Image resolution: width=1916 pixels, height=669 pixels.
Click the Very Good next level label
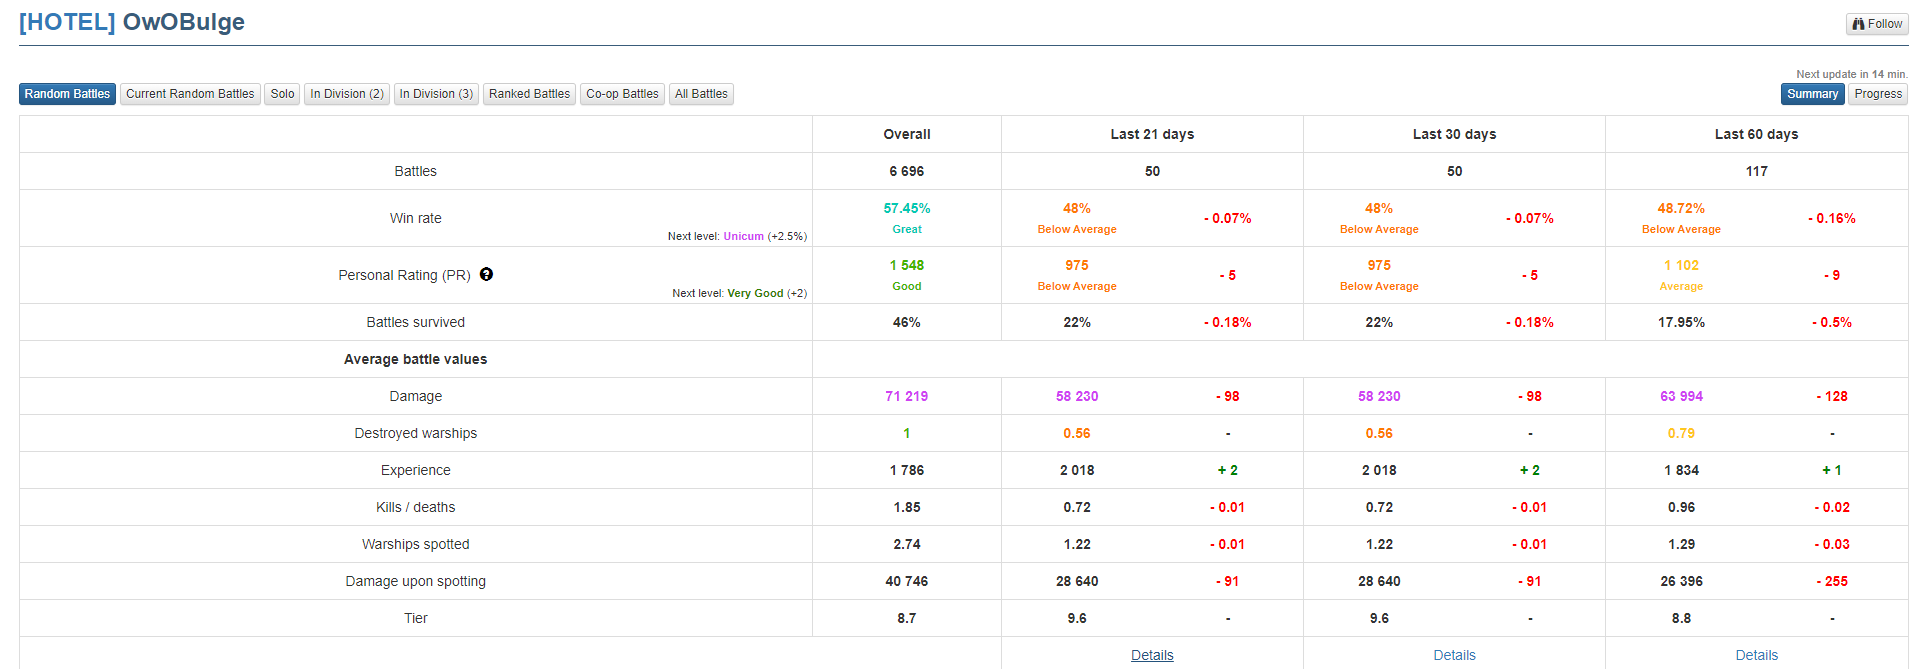(755, 293)
